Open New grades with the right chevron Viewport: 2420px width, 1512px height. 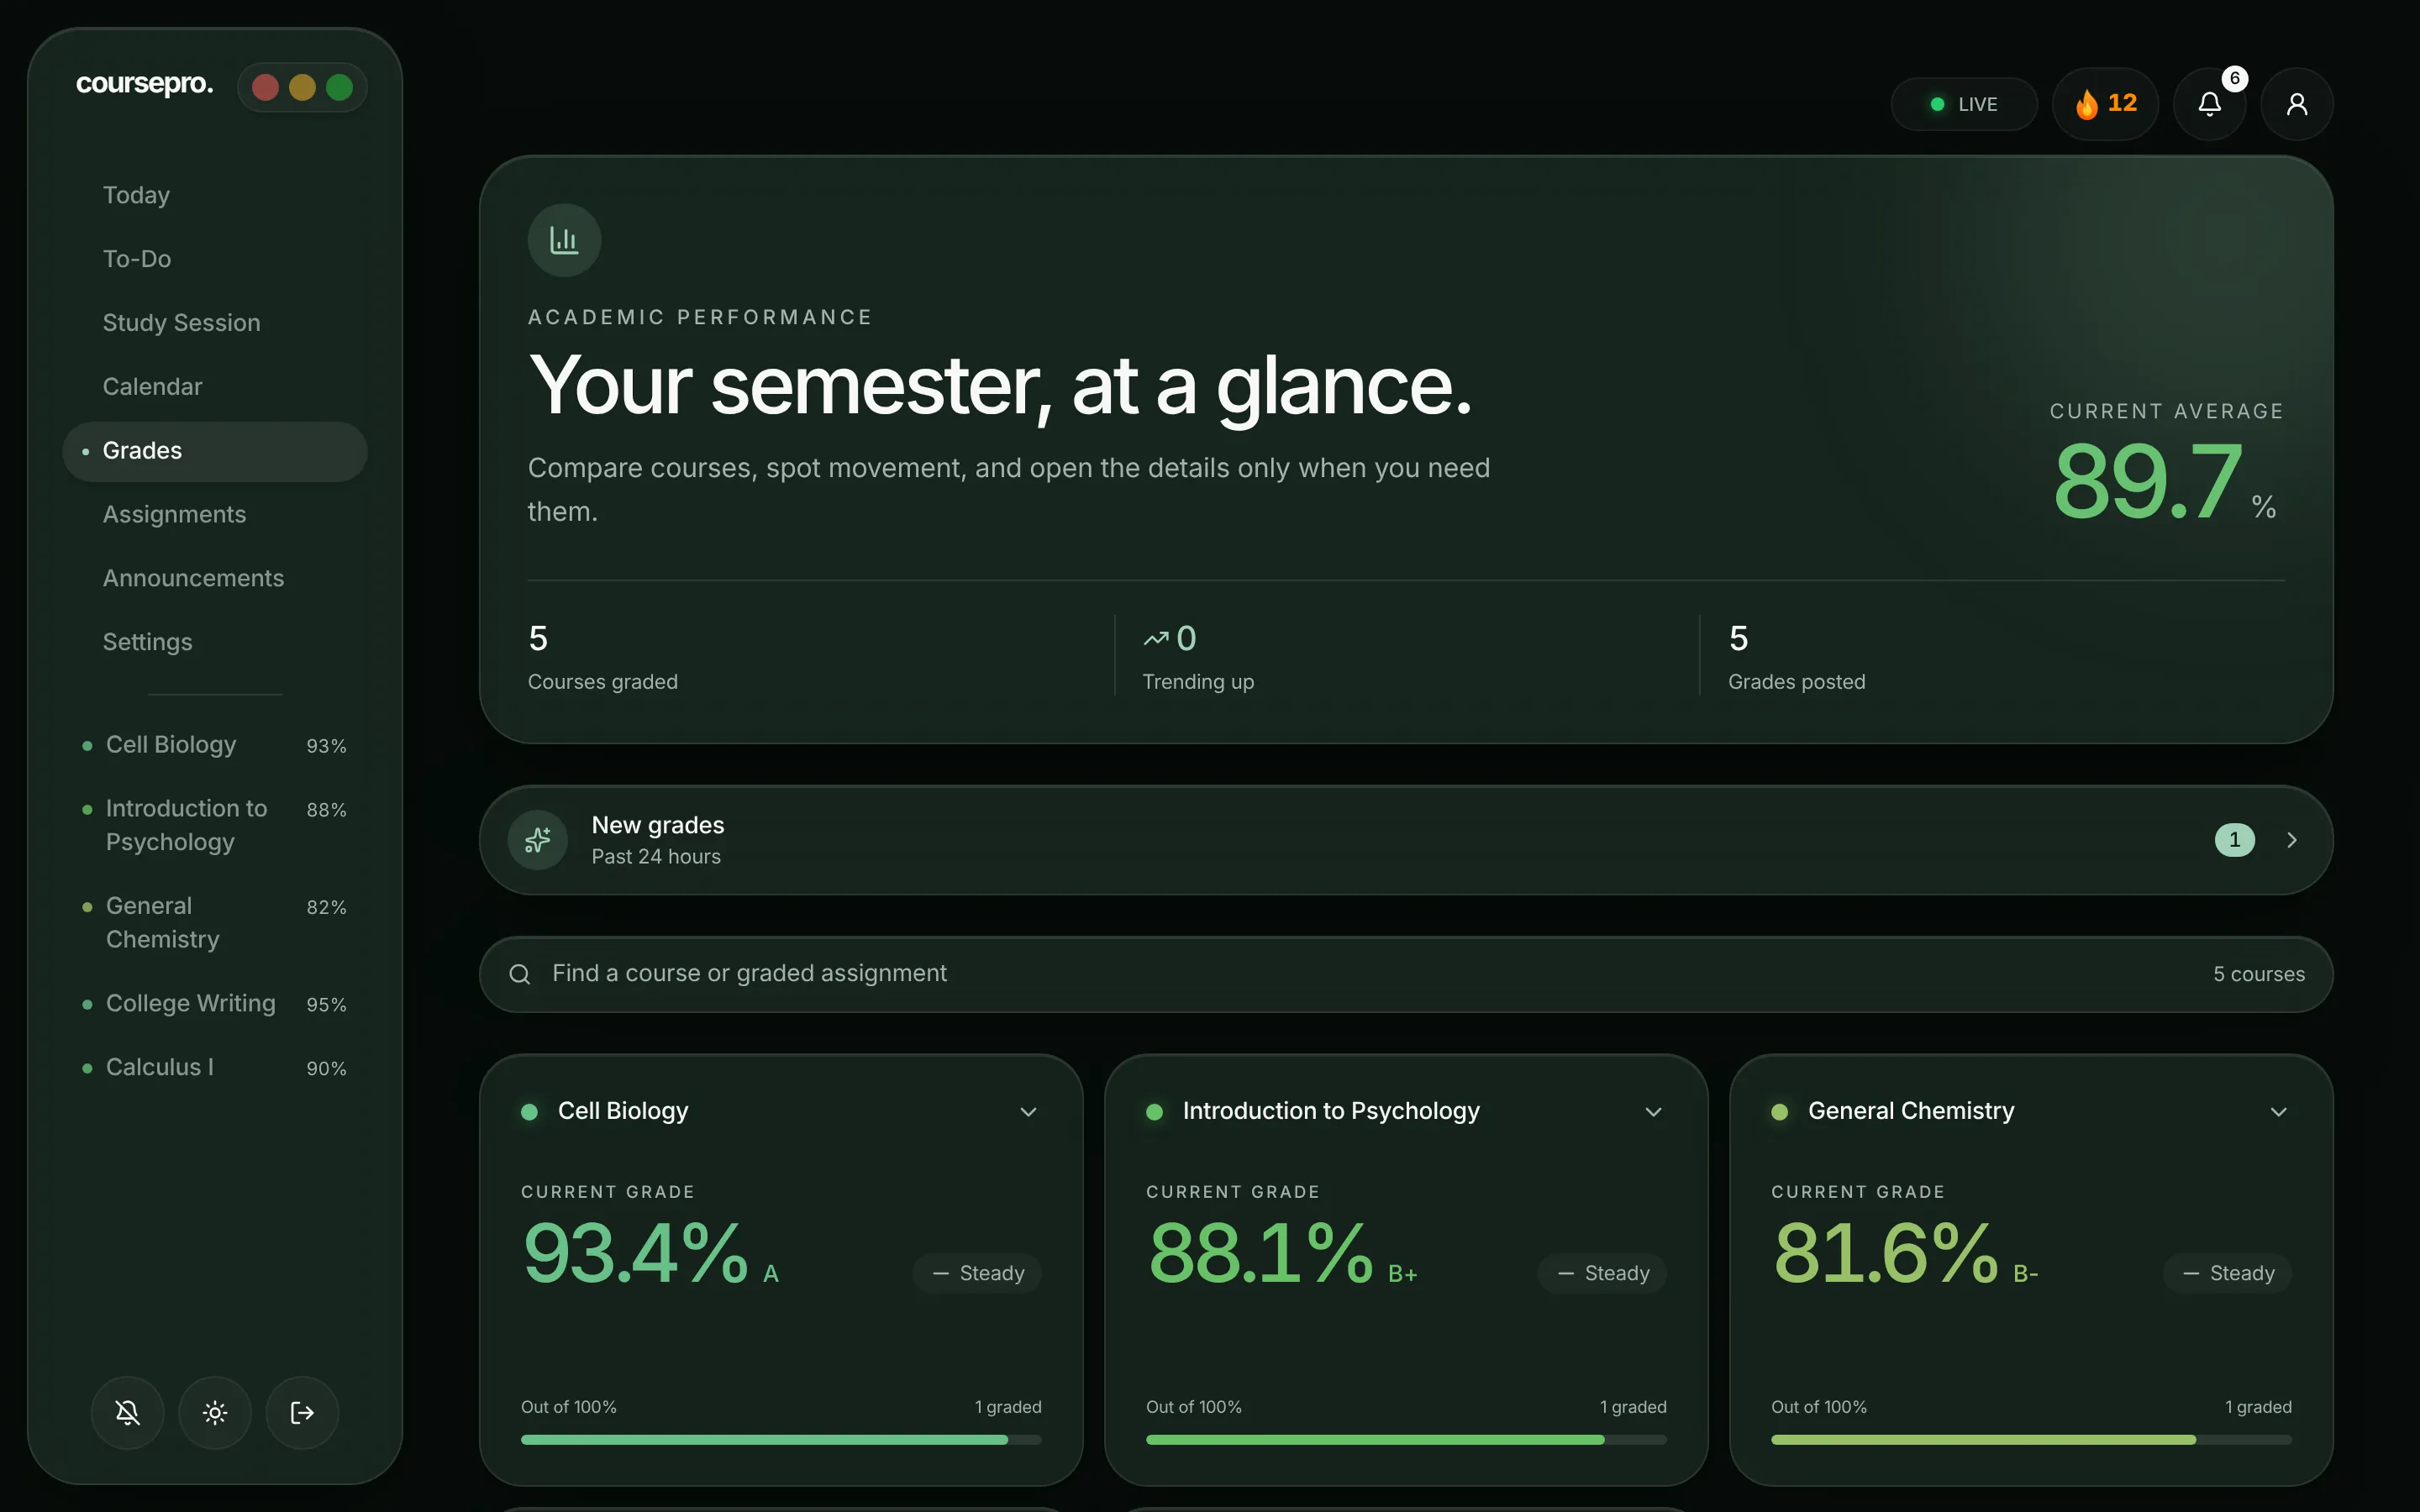(x=2291, y=840)
